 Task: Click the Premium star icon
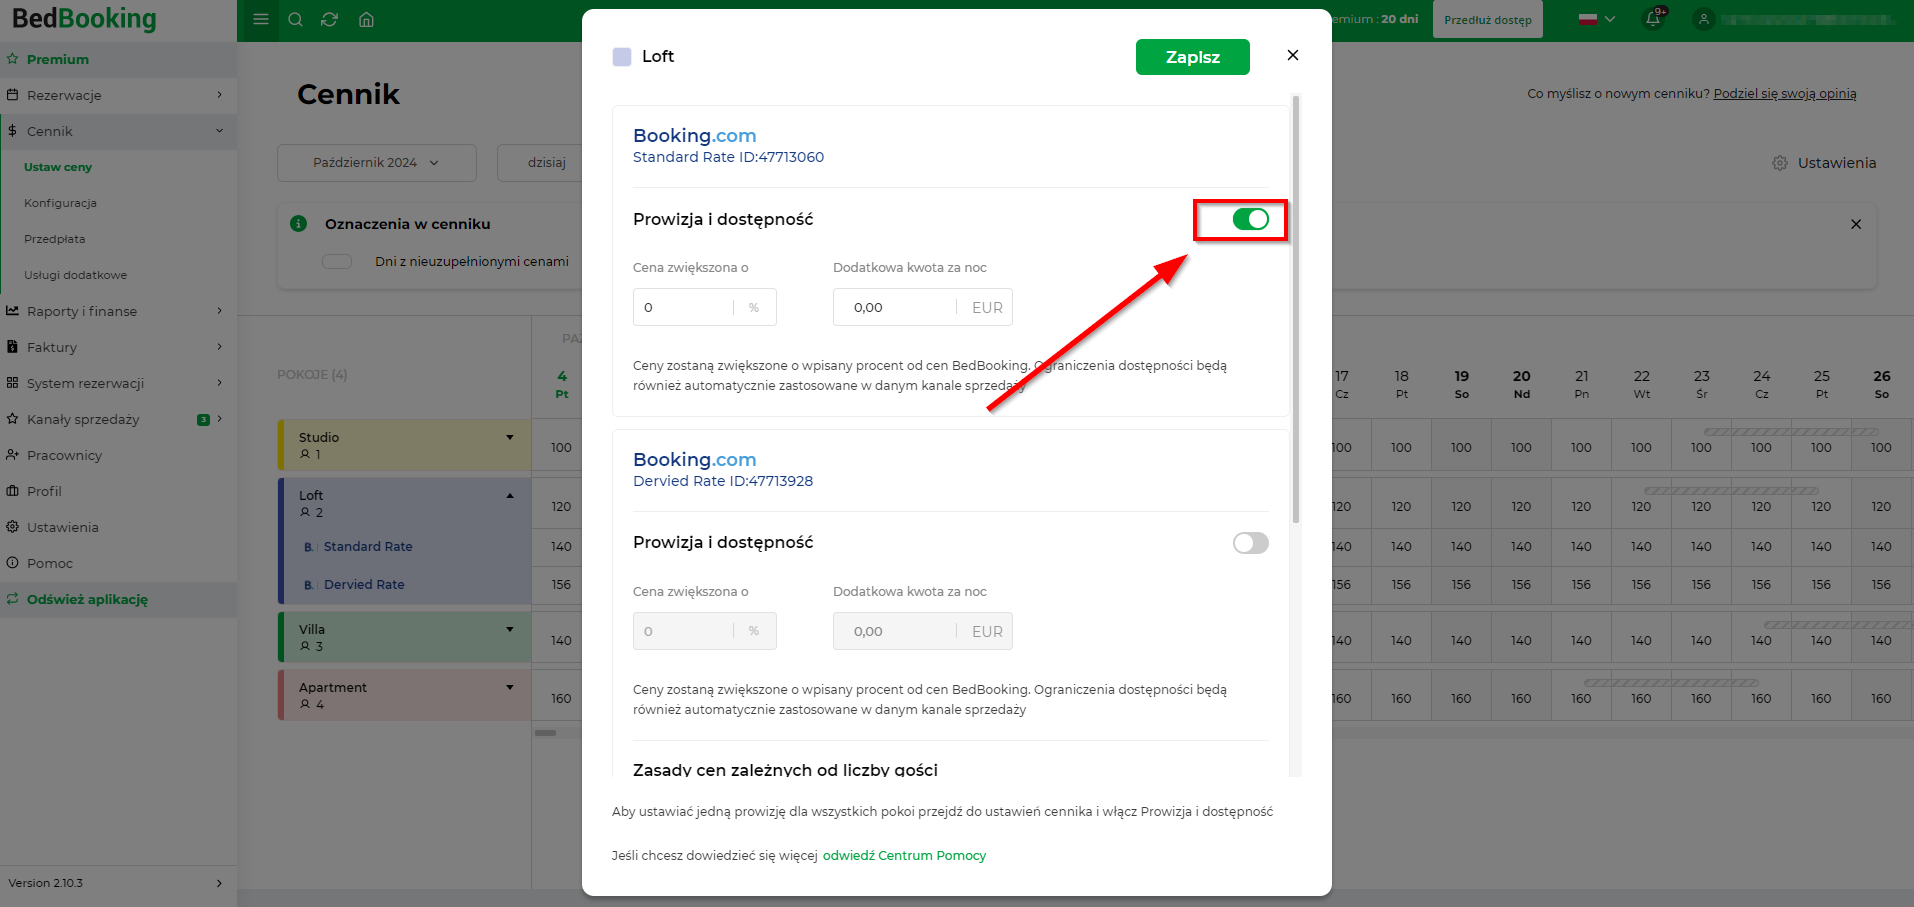[12, 59]
